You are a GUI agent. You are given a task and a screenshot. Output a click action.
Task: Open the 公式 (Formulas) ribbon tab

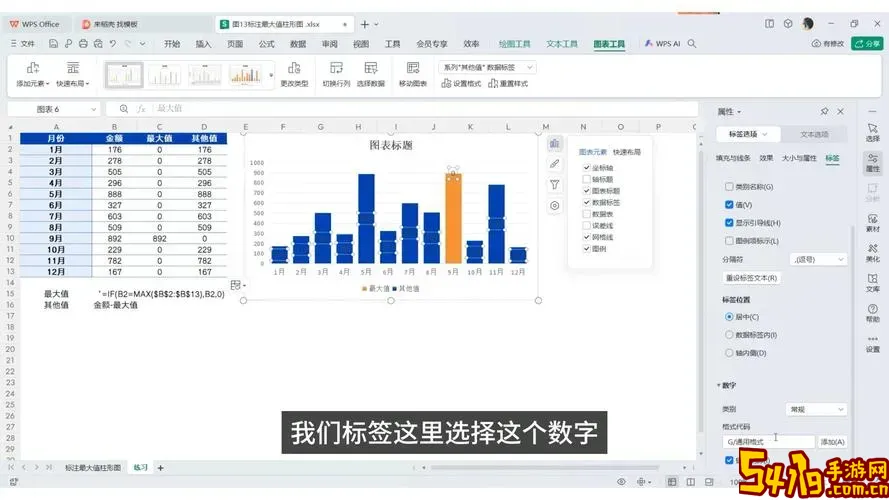coord(266,44)
